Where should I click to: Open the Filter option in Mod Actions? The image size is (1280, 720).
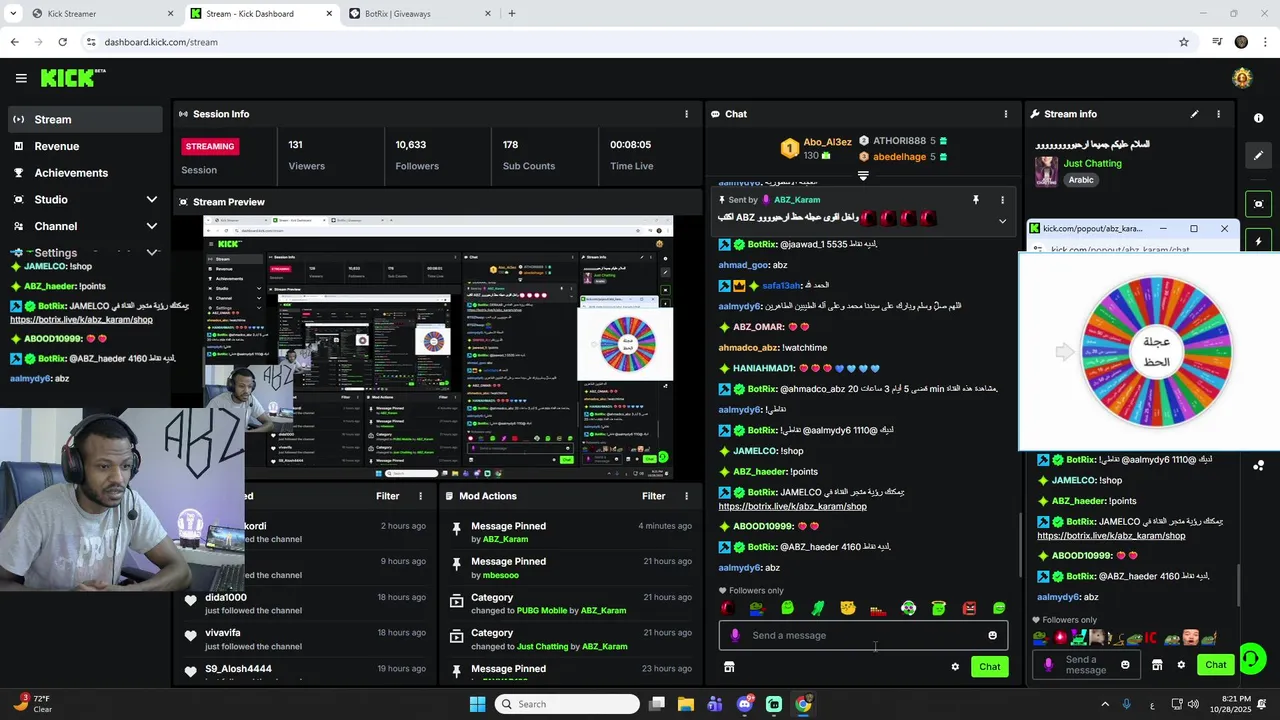653,496
